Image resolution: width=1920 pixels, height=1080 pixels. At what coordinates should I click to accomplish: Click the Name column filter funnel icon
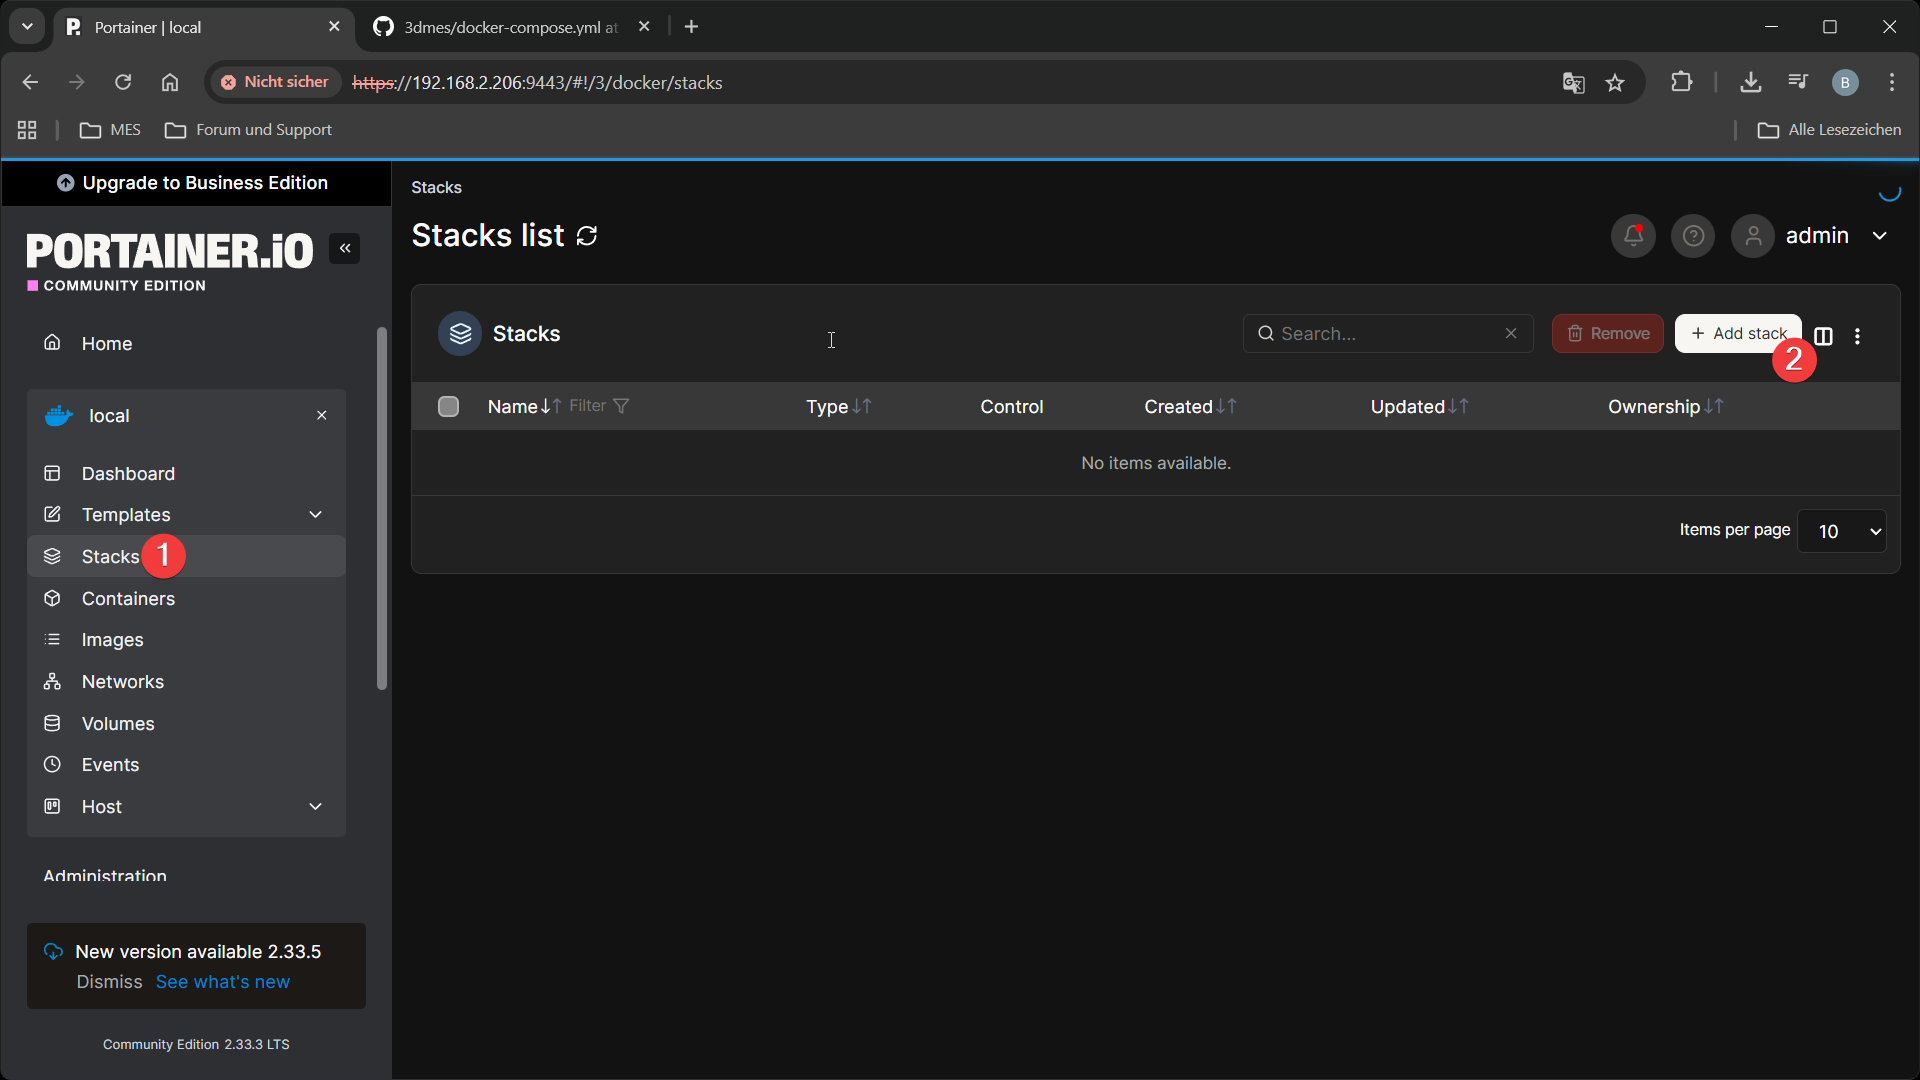[x=621, y=406]
